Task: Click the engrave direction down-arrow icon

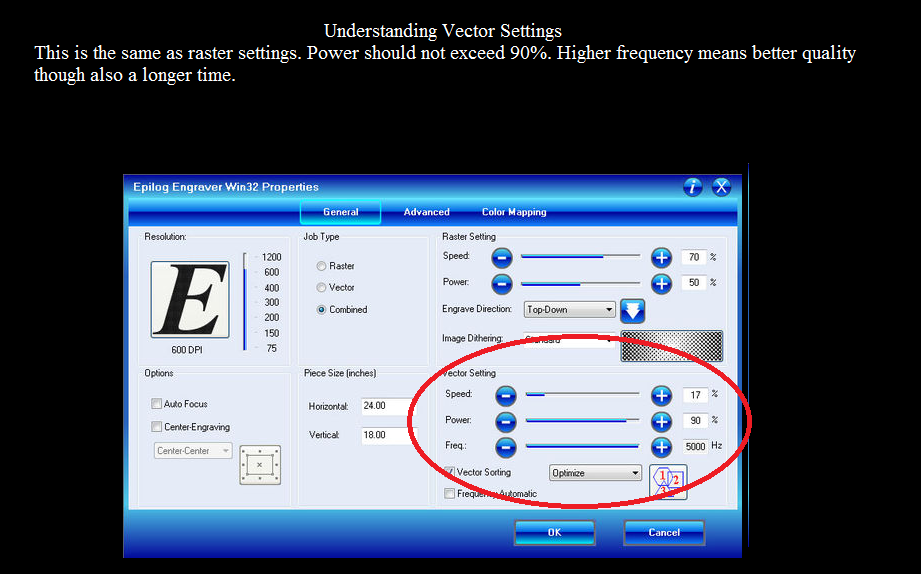Action: 632,311
